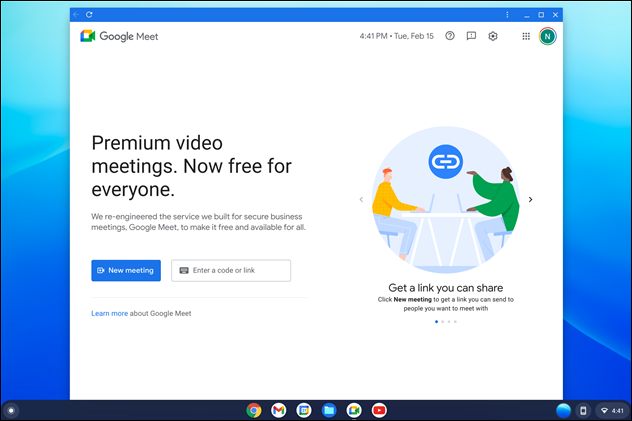The image size is (632, 421).
Task: Show the previous carousel slide
Action: 361,199
